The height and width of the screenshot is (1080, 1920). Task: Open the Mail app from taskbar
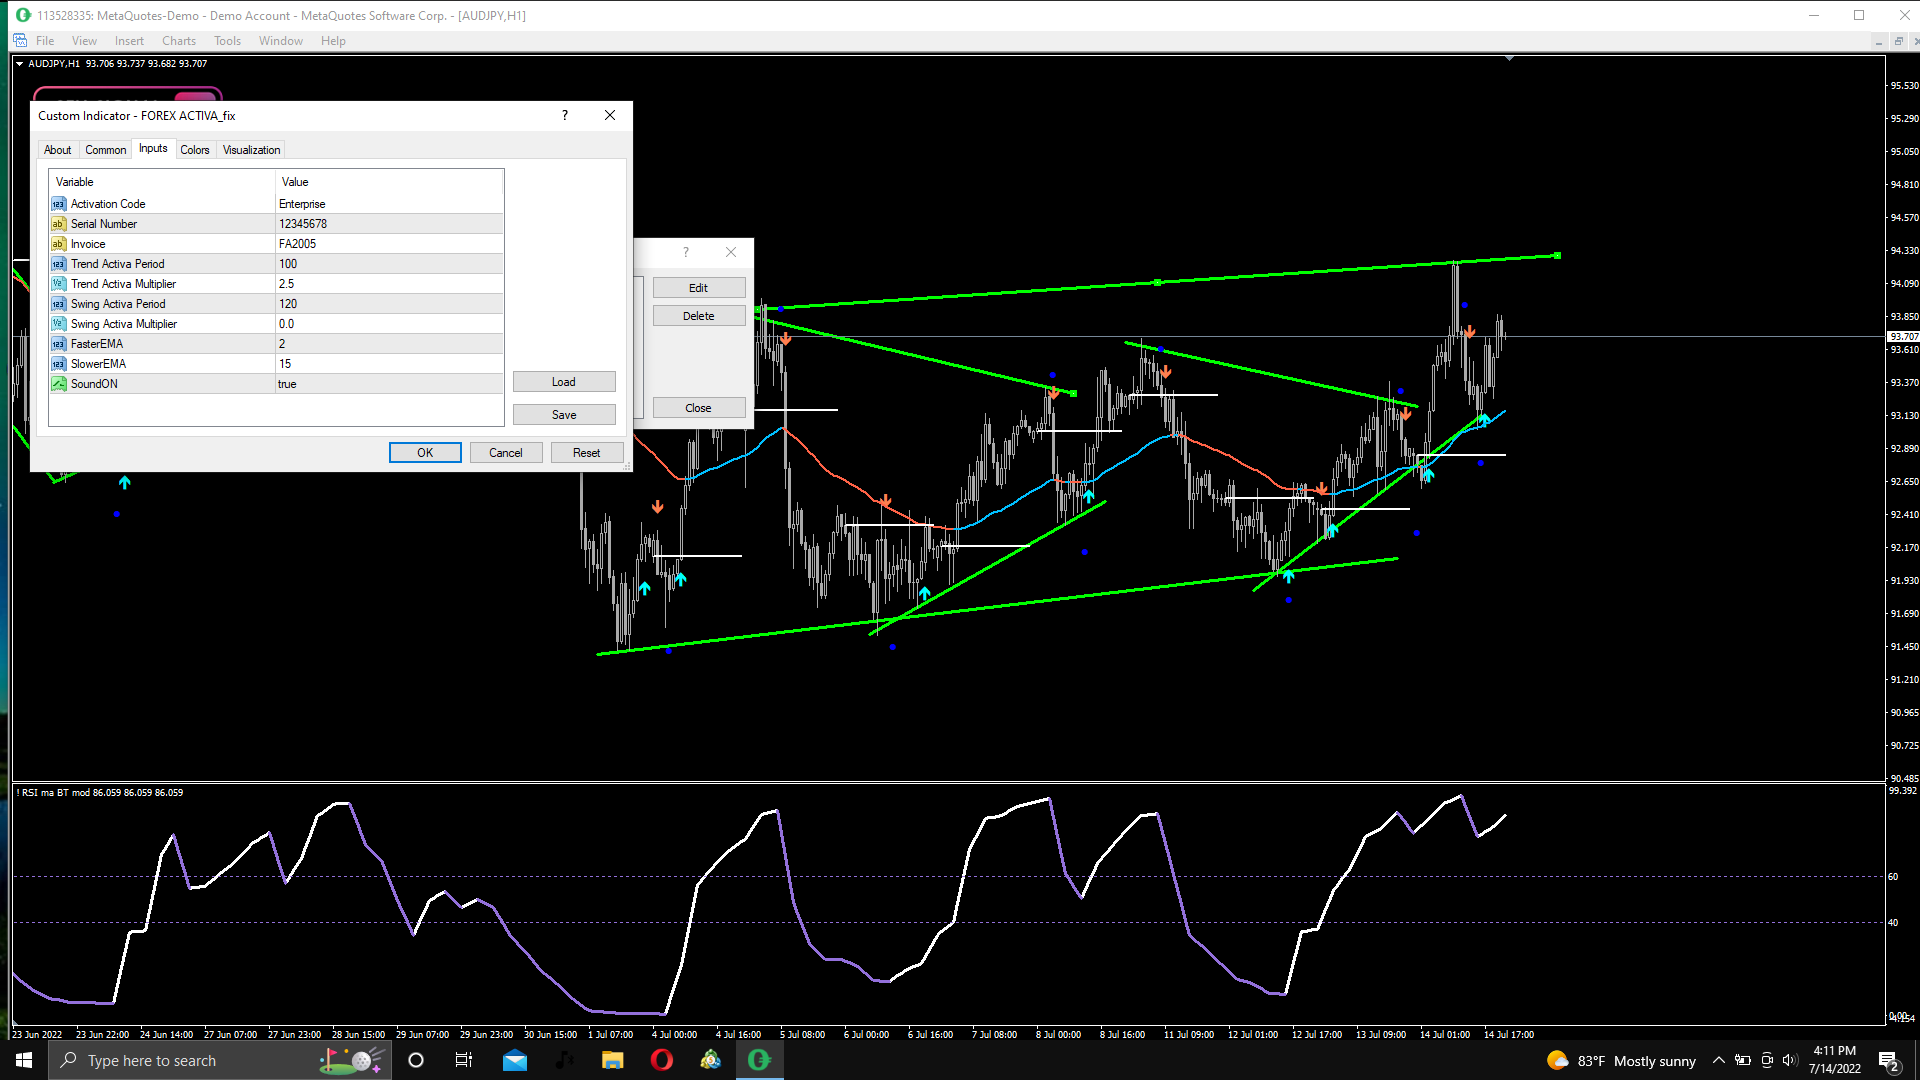click(x=515, y=1060)
